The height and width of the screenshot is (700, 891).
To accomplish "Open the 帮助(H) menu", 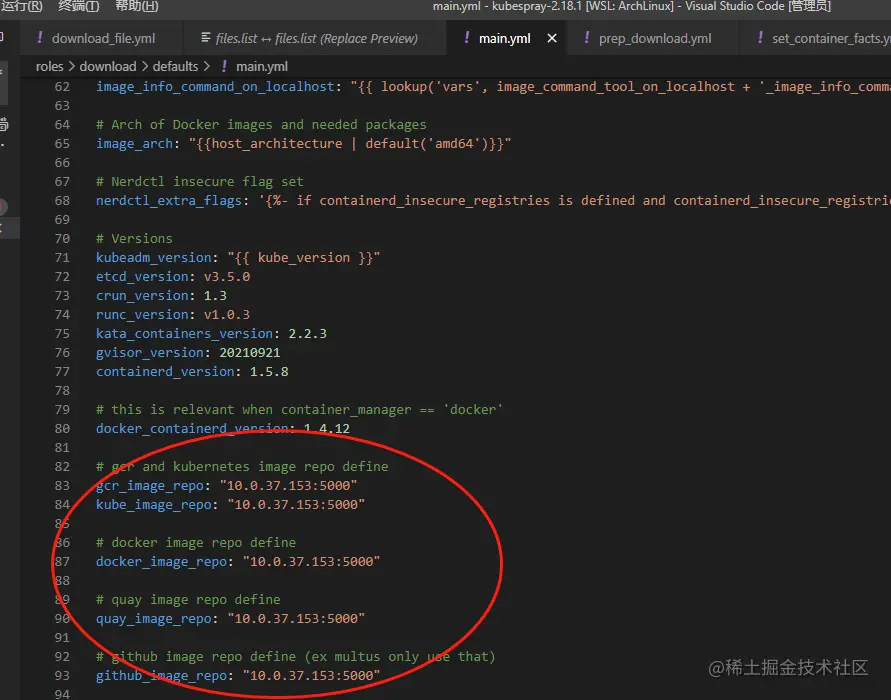I will (136, 6).
